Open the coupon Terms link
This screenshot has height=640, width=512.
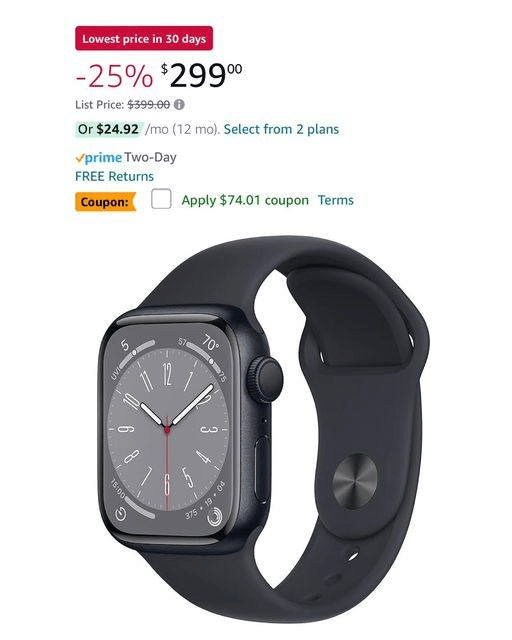[336, 200]
